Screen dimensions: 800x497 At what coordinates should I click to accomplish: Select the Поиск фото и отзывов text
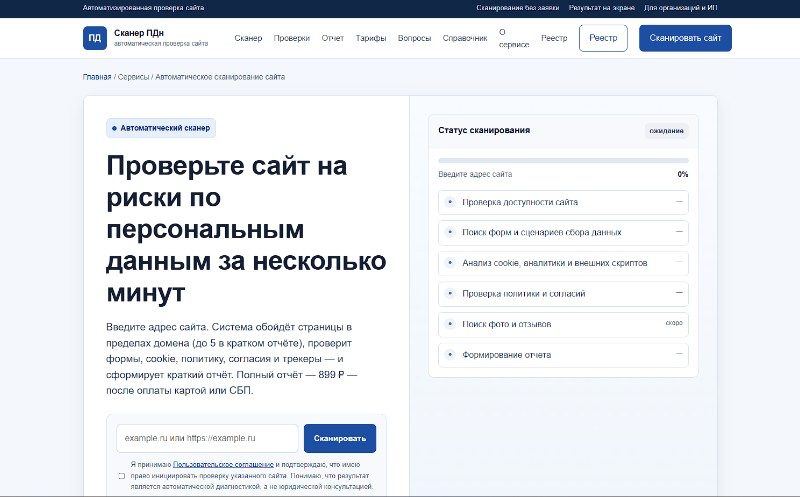point(507,324)
